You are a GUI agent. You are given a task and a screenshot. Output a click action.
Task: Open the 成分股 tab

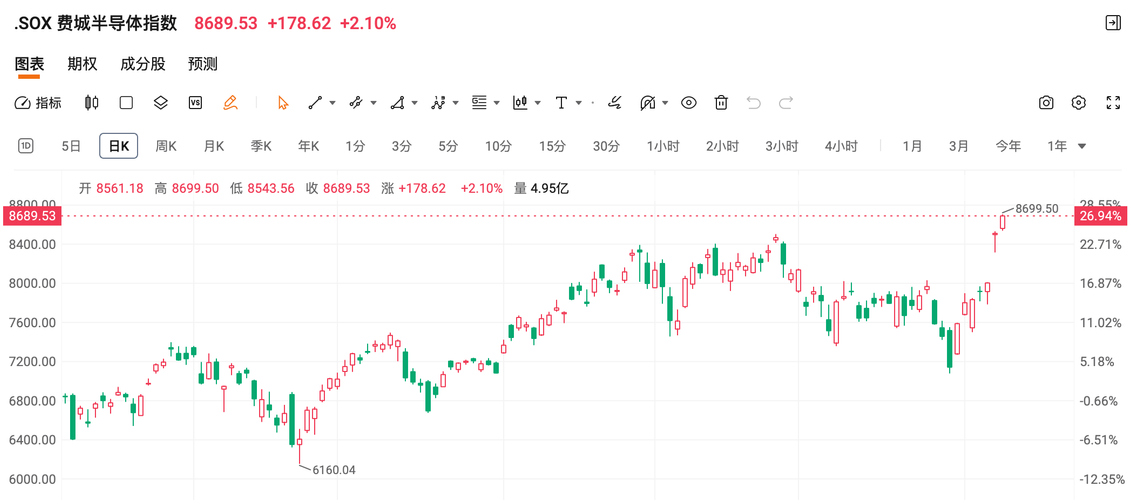tap(142, 64)
